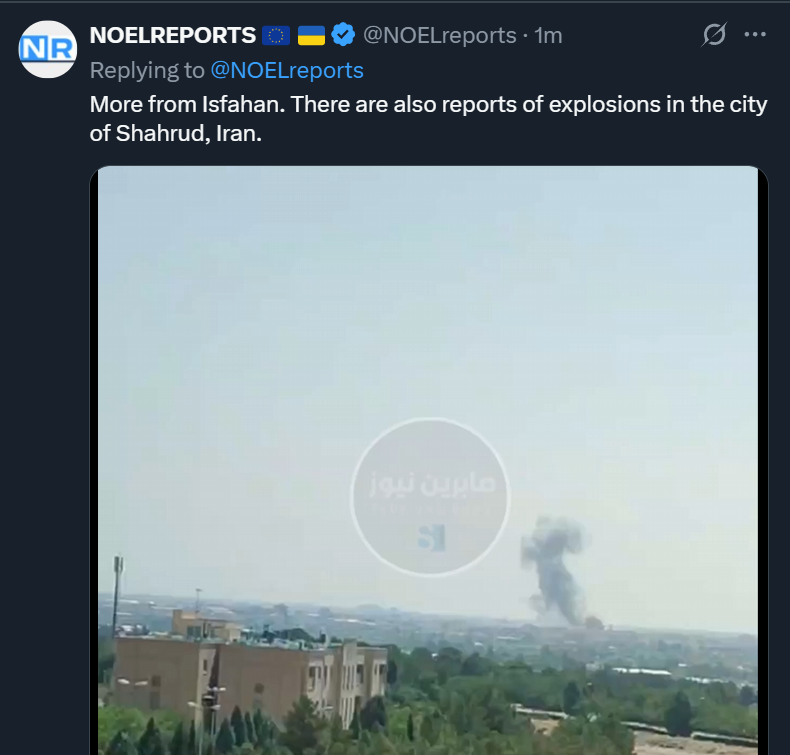Open the three-dot more options menu

click(x=755, y=34)
